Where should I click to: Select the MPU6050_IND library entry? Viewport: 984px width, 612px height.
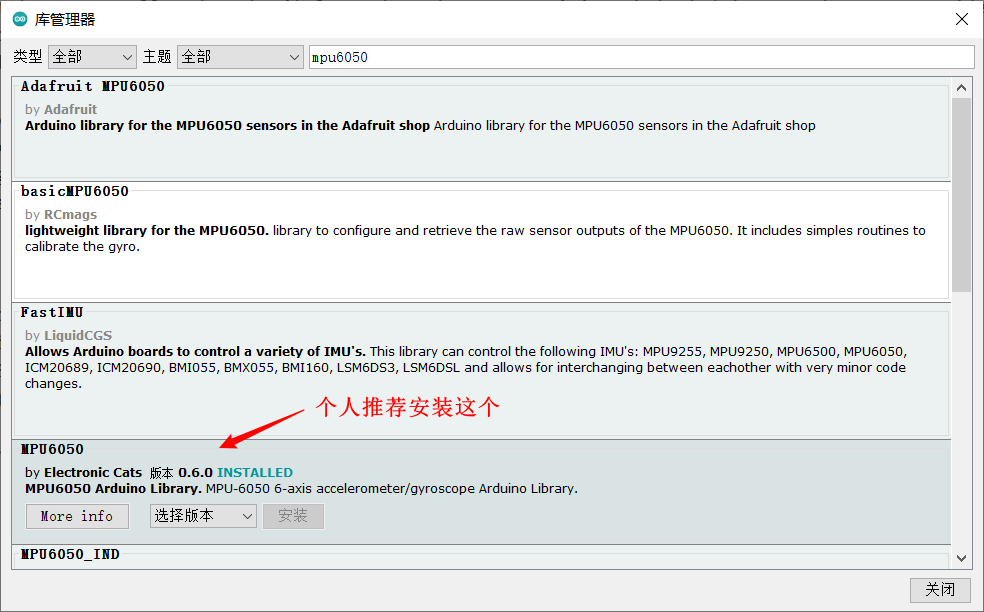click(481, 557)
